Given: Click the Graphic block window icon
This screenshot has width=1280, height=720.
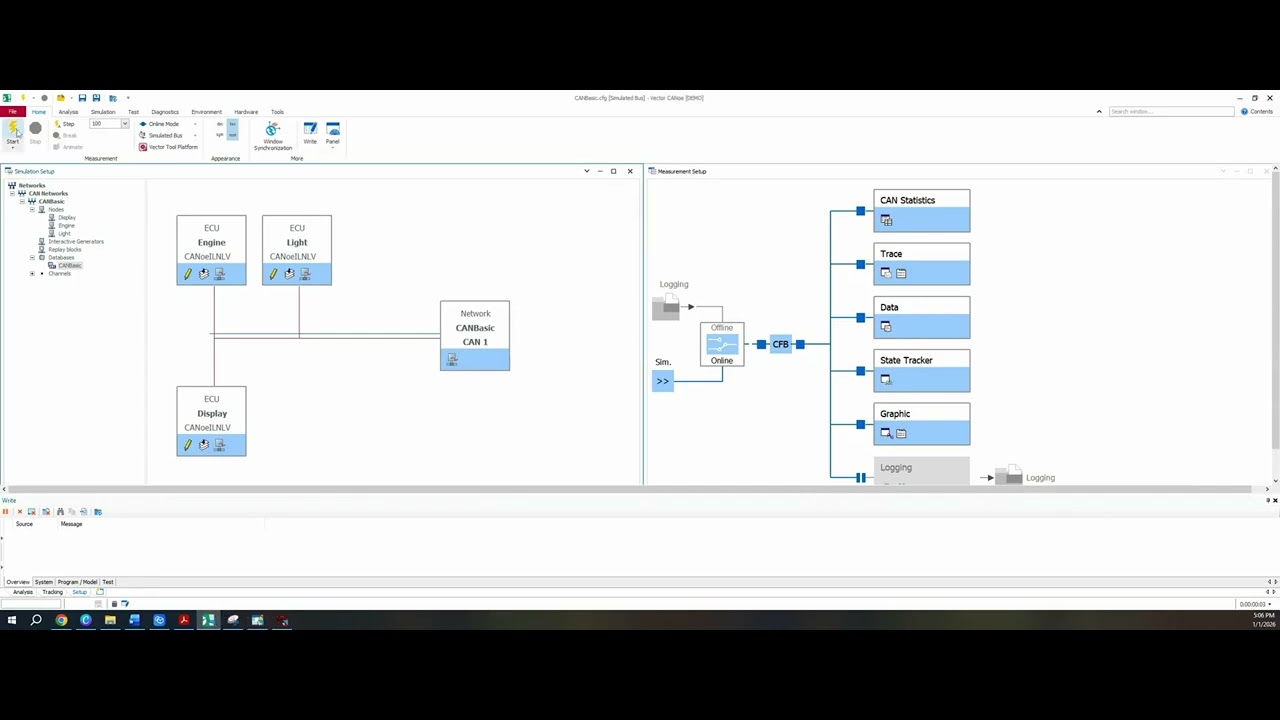Looking at the screenshot, I should 886,433.
